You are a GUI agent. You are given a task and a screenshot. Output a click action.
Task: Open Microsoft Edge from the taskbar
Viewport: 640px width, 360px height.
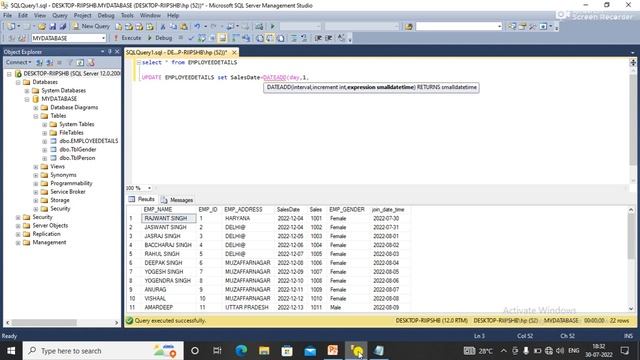coord(241,351)
